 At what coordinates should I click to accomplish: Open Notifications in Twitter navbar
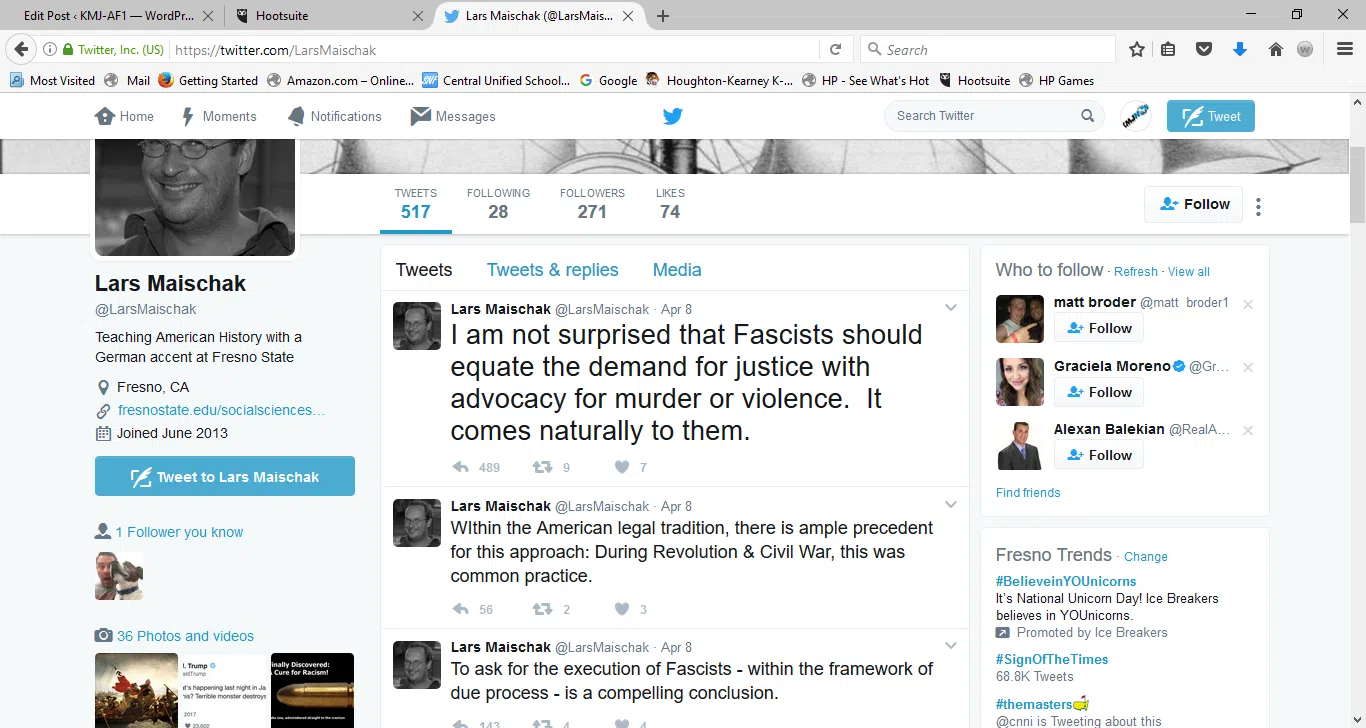click(x=335, y=116)
